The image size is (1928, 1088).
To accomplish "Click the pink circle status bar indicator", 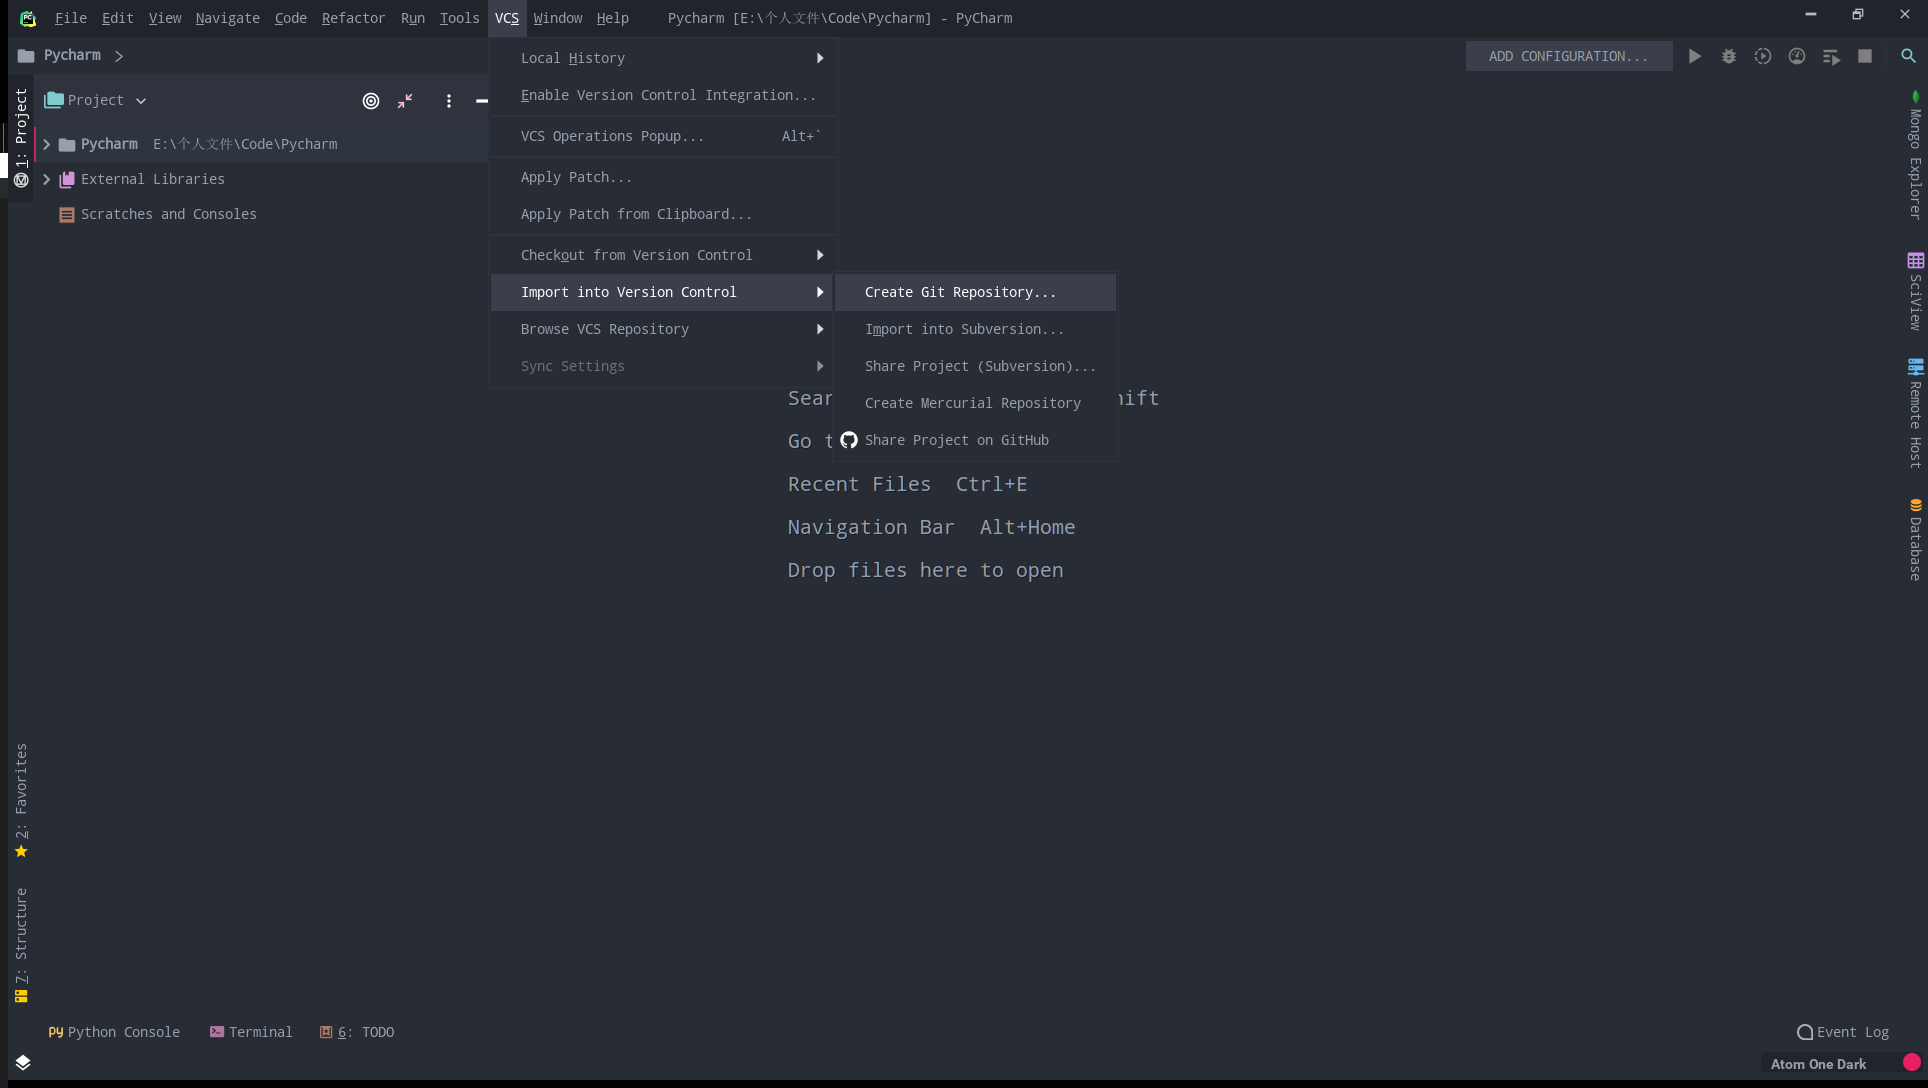I will (x=1911, y=1063).
